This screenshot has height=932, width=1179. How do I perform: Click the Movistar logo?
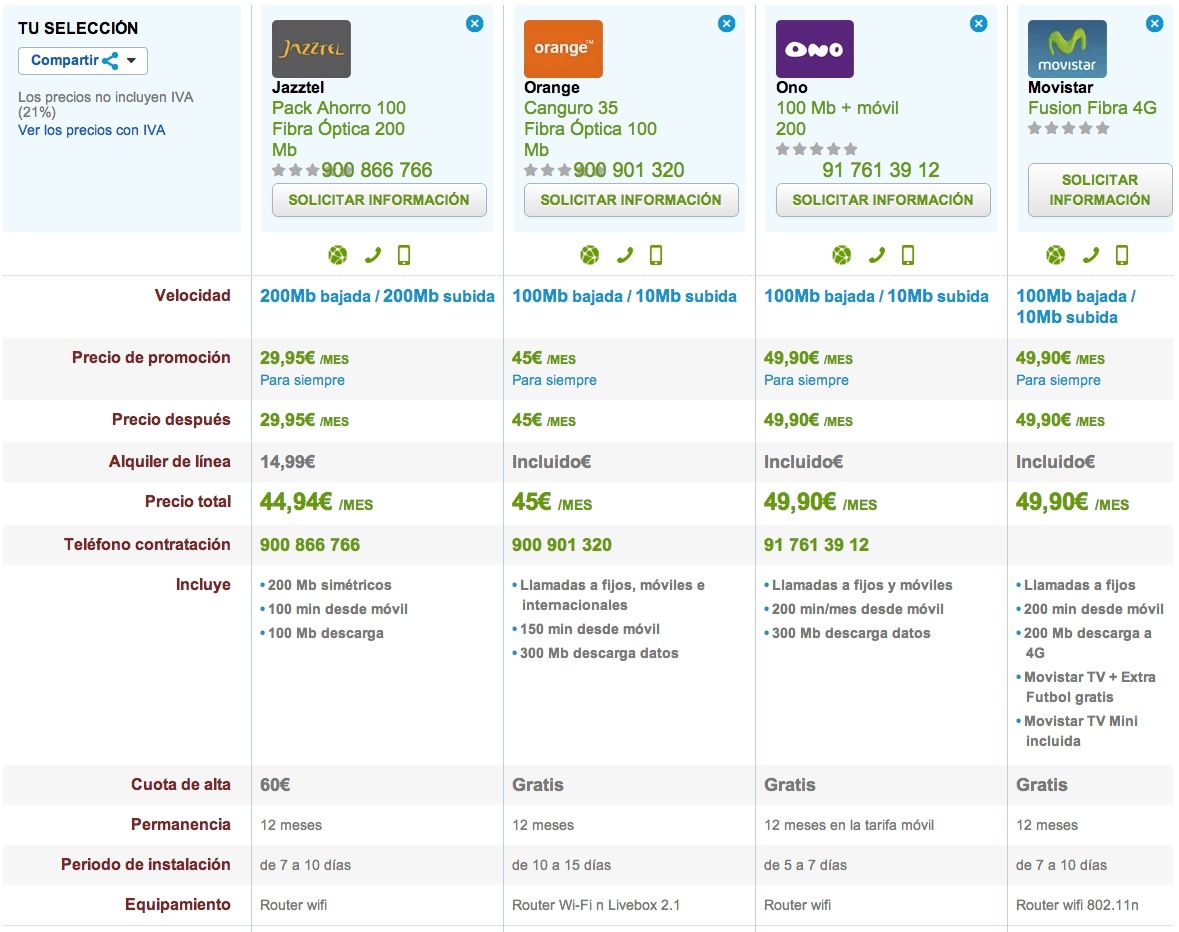1067,49
